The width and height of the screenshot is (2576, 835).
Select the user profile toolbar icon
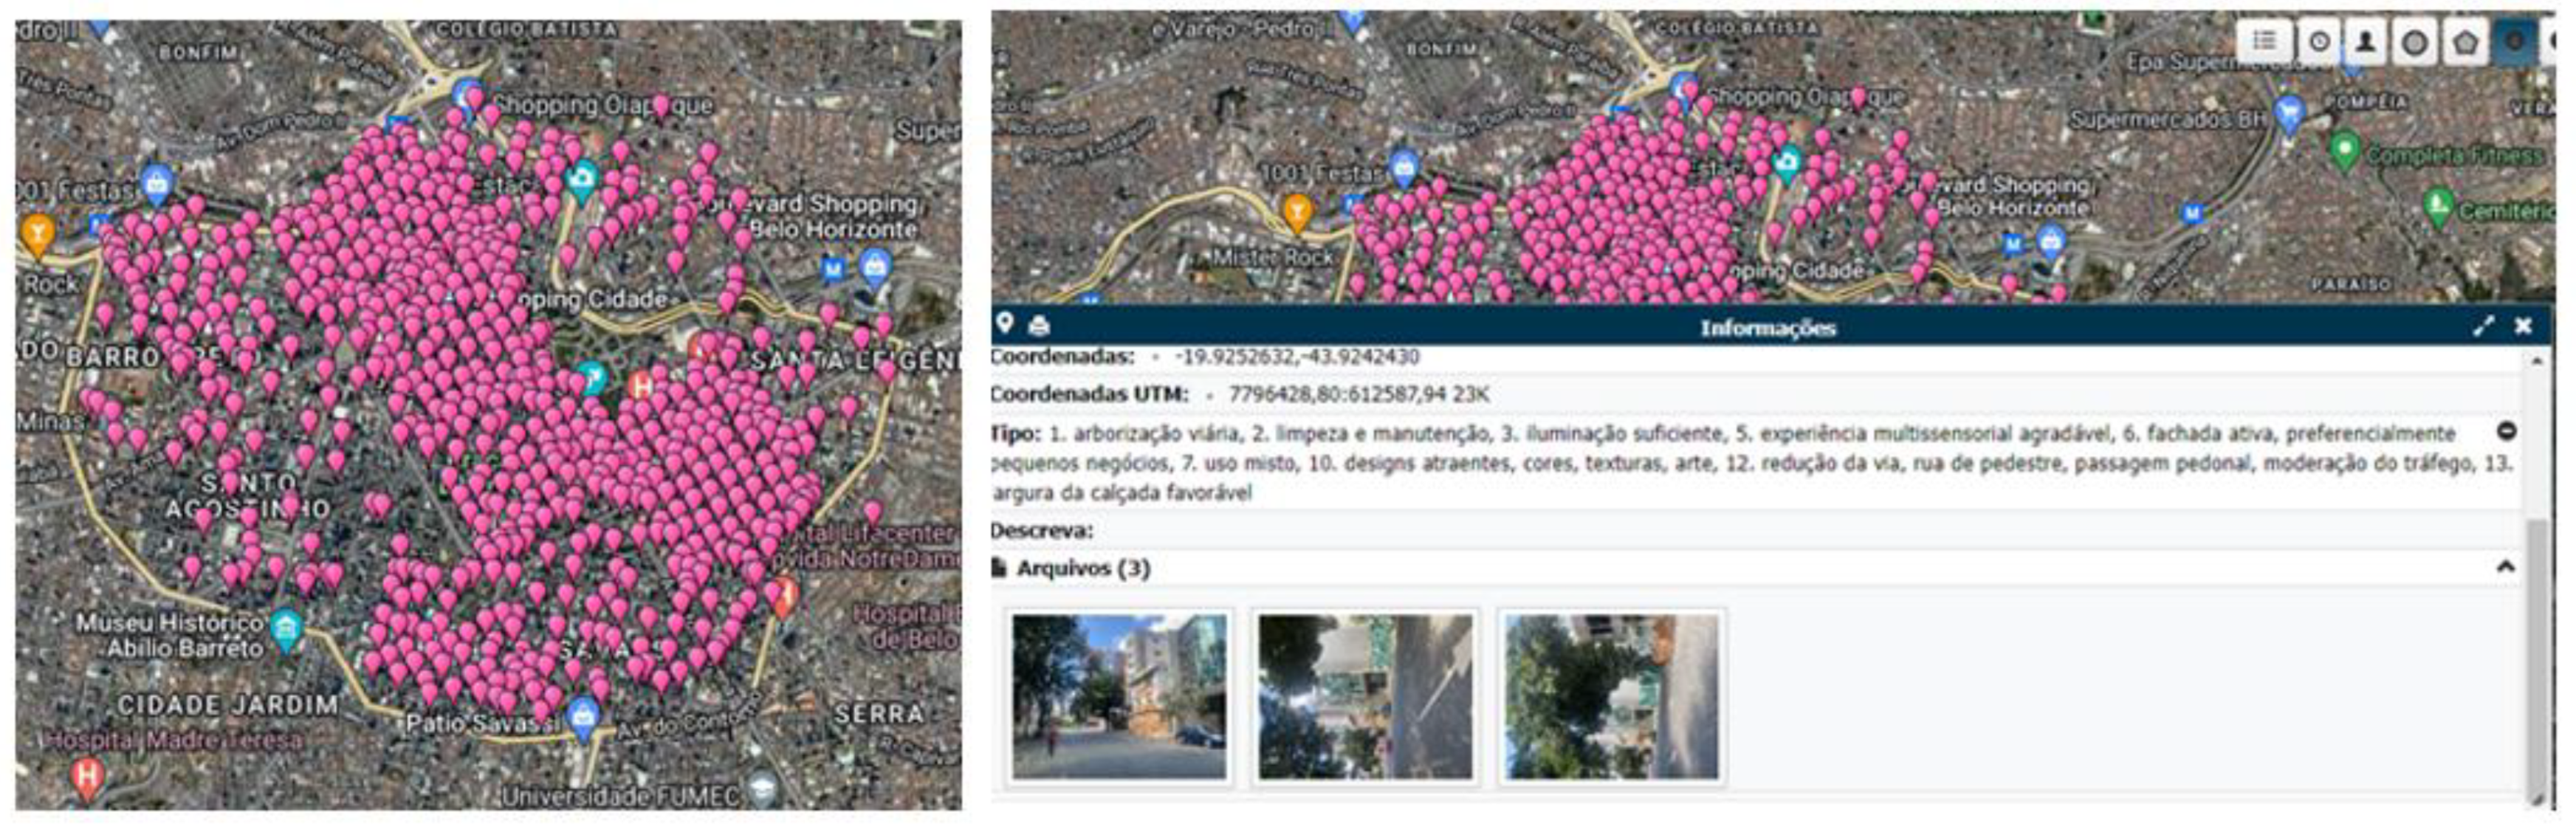[2366, 42]
